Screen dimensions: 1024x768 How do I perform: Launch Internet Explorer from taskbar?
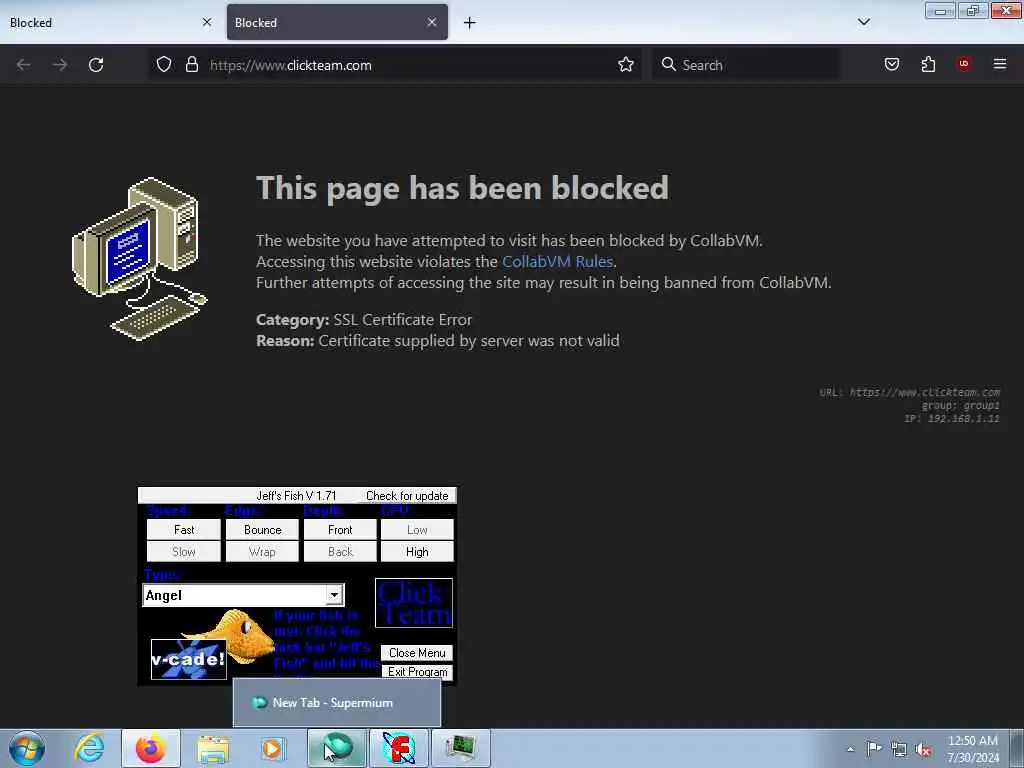89,748
